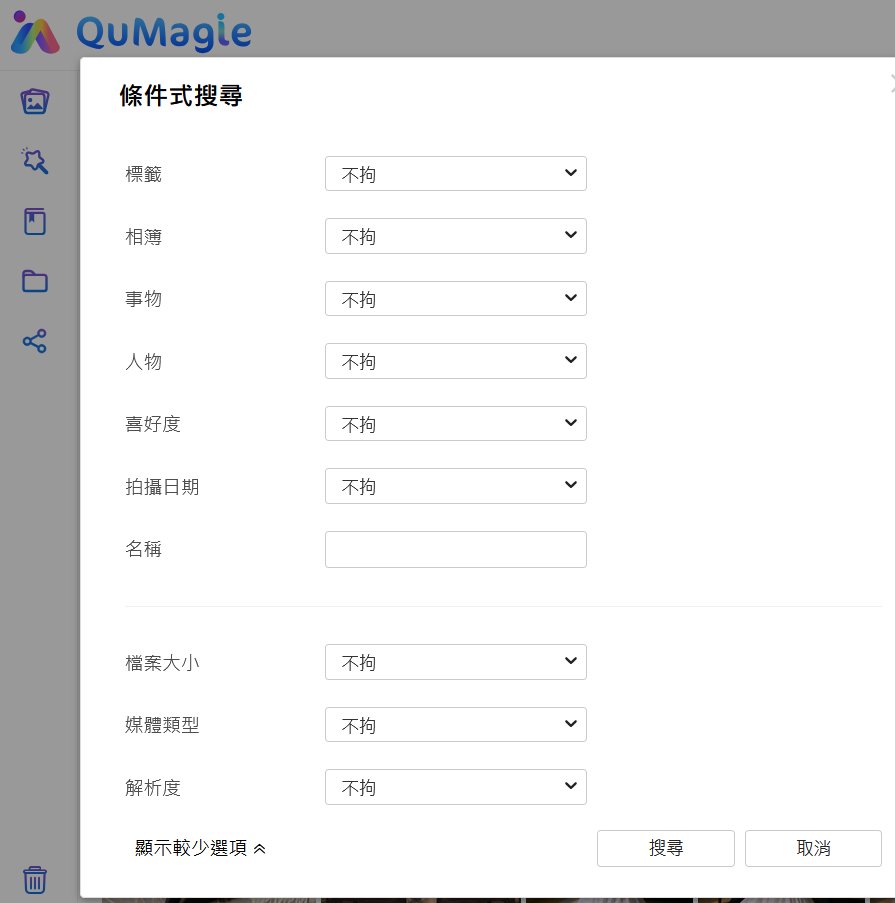Click the QuMagie logo icon
The image size is (895, 903).
click(35, 33)
